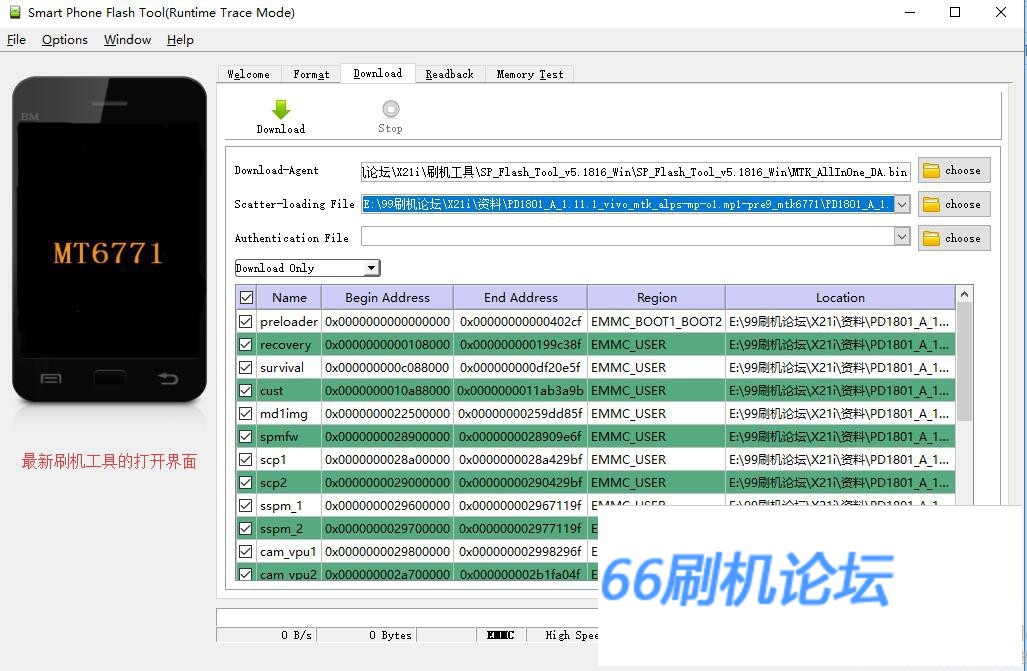Select the preloader row location cell
Image resolution: width=1027 pixels, height=671 pixels.
[x=840, y=321]
